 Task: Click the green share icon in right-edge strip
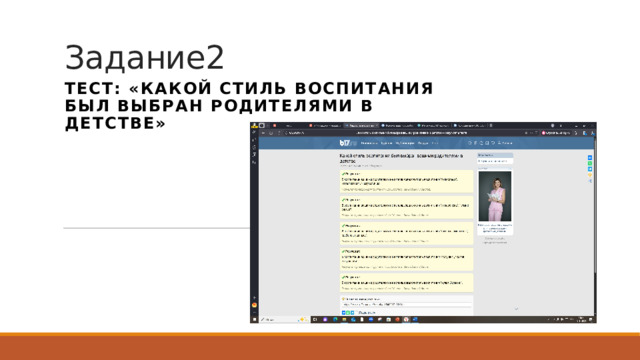590,163
